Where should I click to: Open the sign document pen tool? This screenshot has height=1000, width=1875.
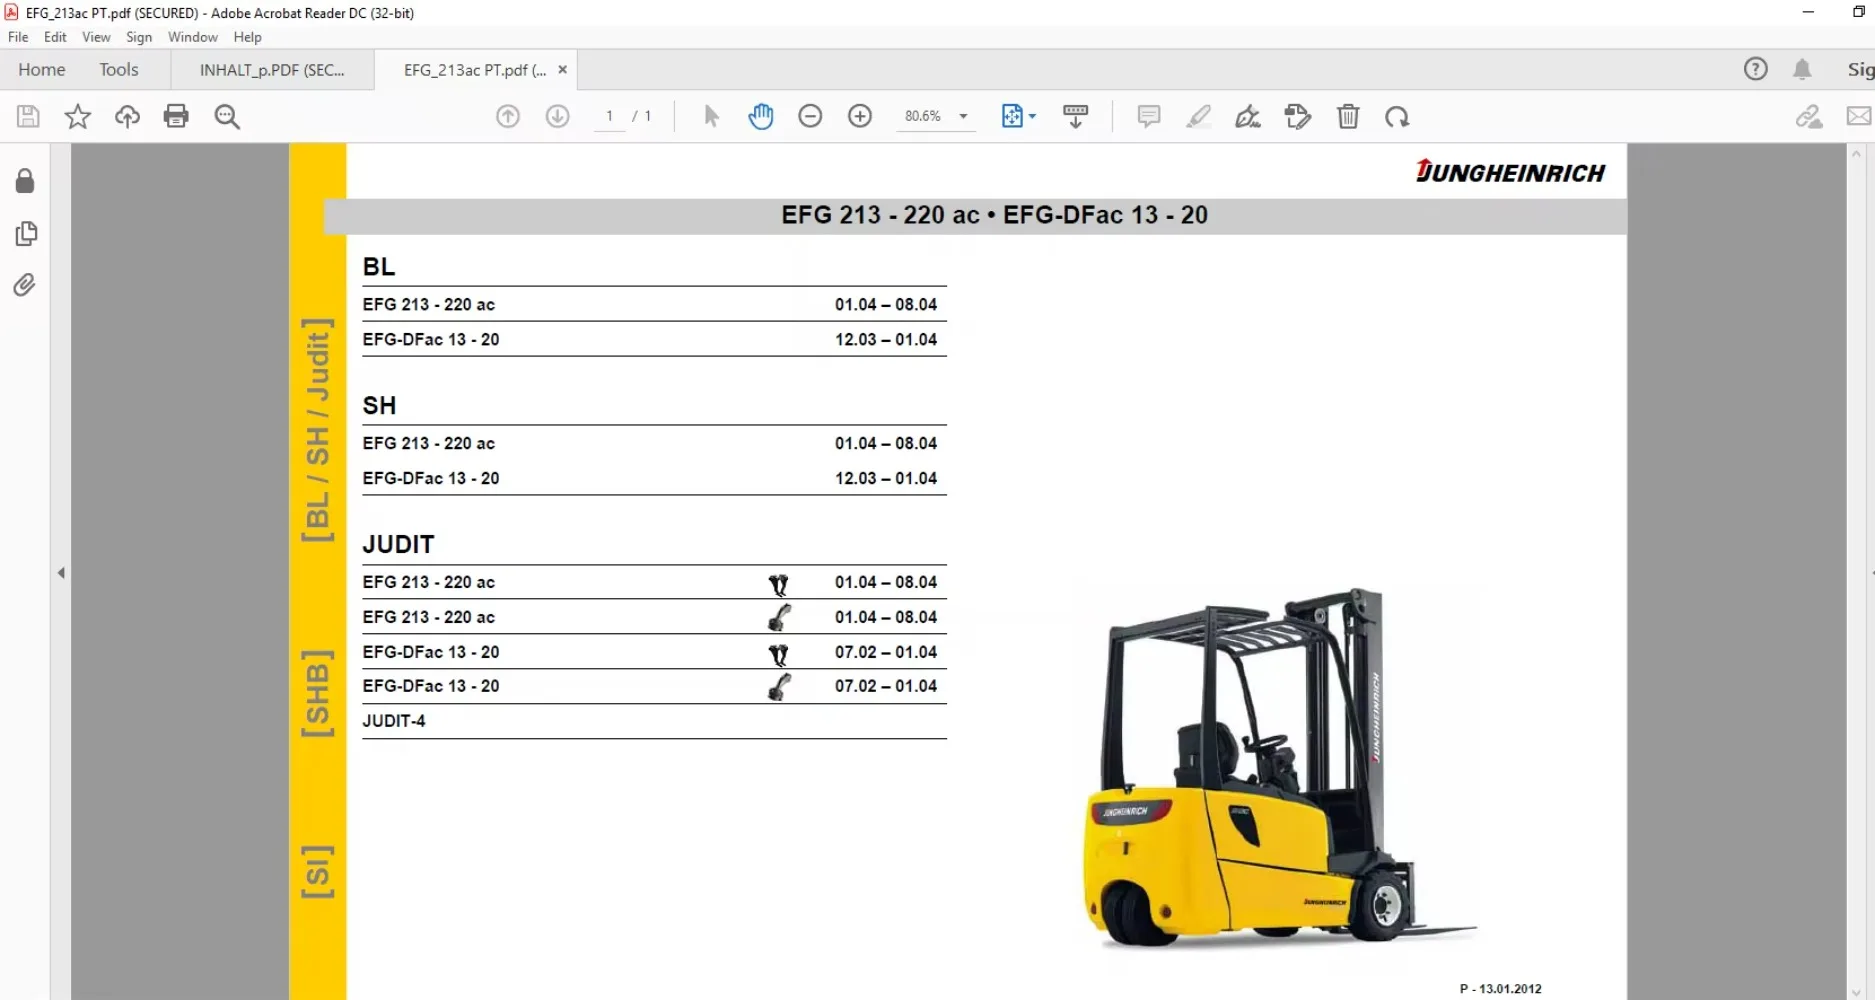pyautogui.click(x=1247, y=117)
